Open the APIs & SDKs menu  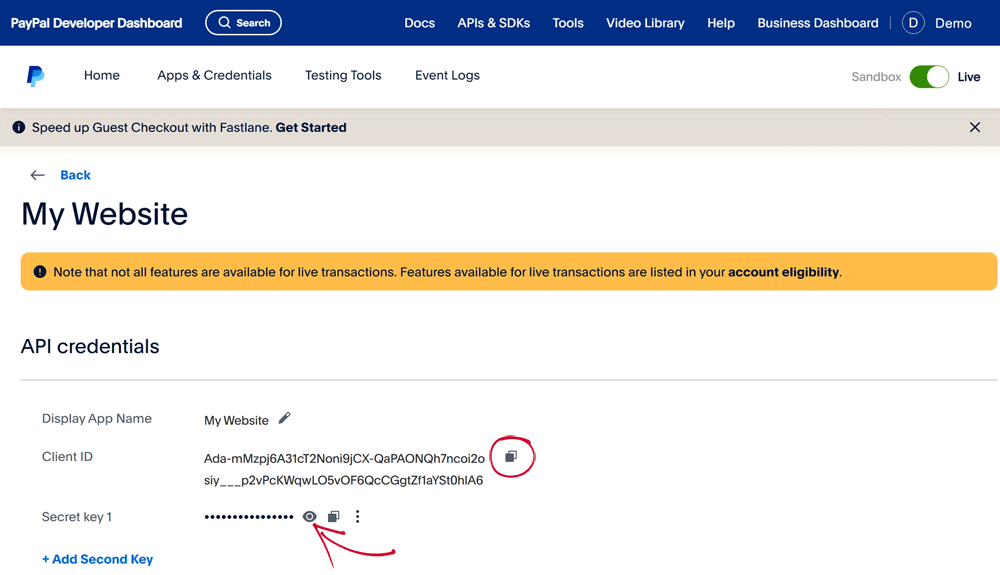(493, 23)
